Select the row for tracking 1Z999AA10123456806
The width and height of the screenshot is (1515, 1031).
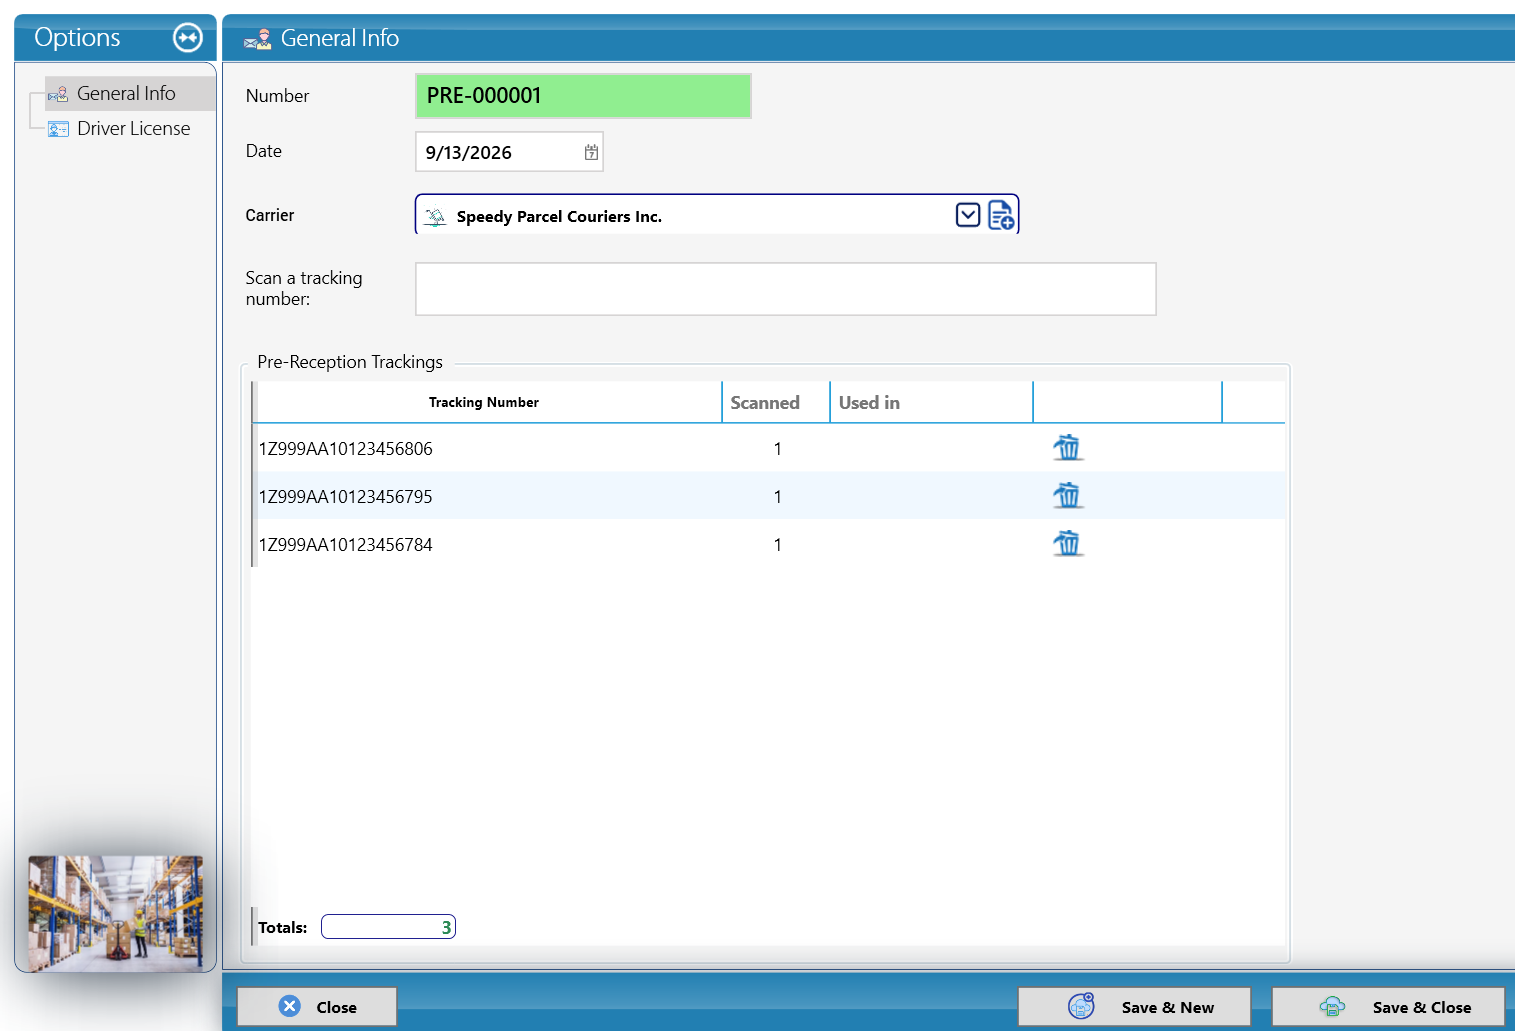tap(768, 448)
